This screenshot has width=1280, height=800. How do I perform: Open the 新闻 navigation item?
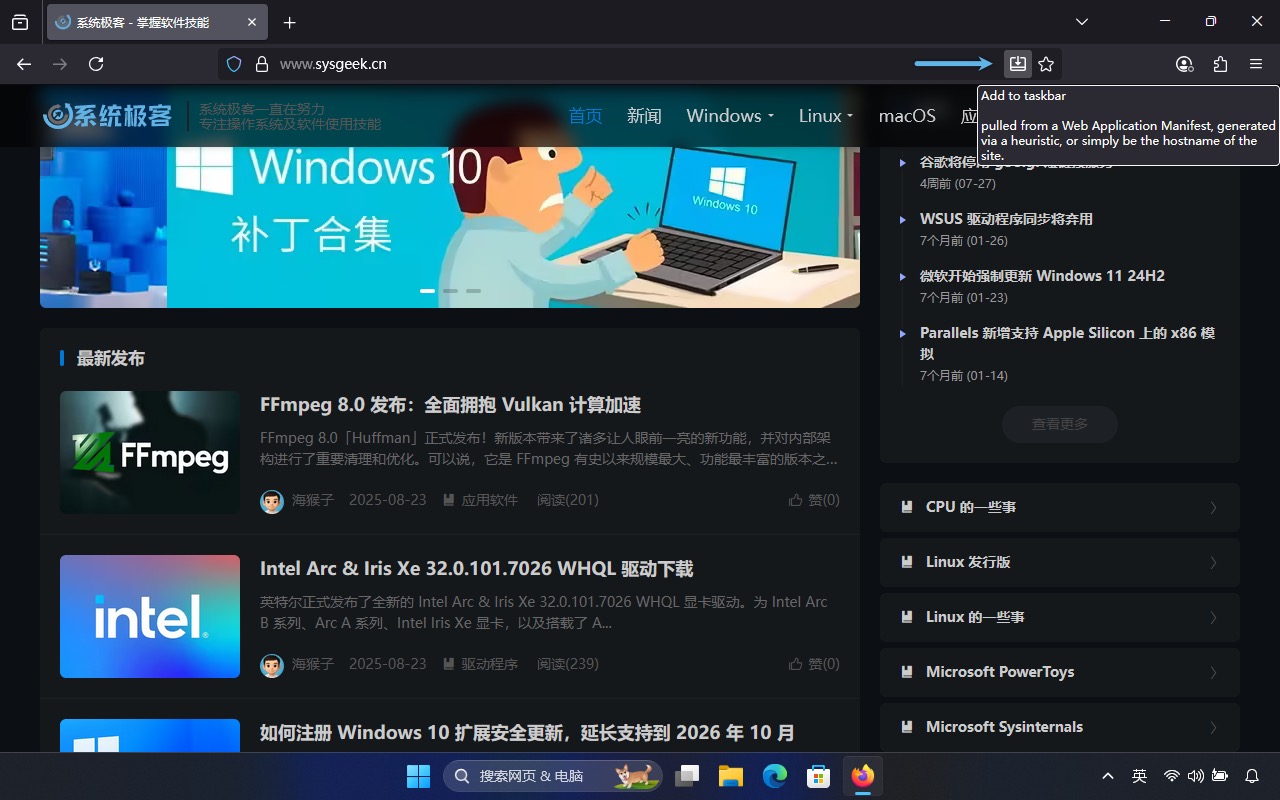click(x=644, y=116)
